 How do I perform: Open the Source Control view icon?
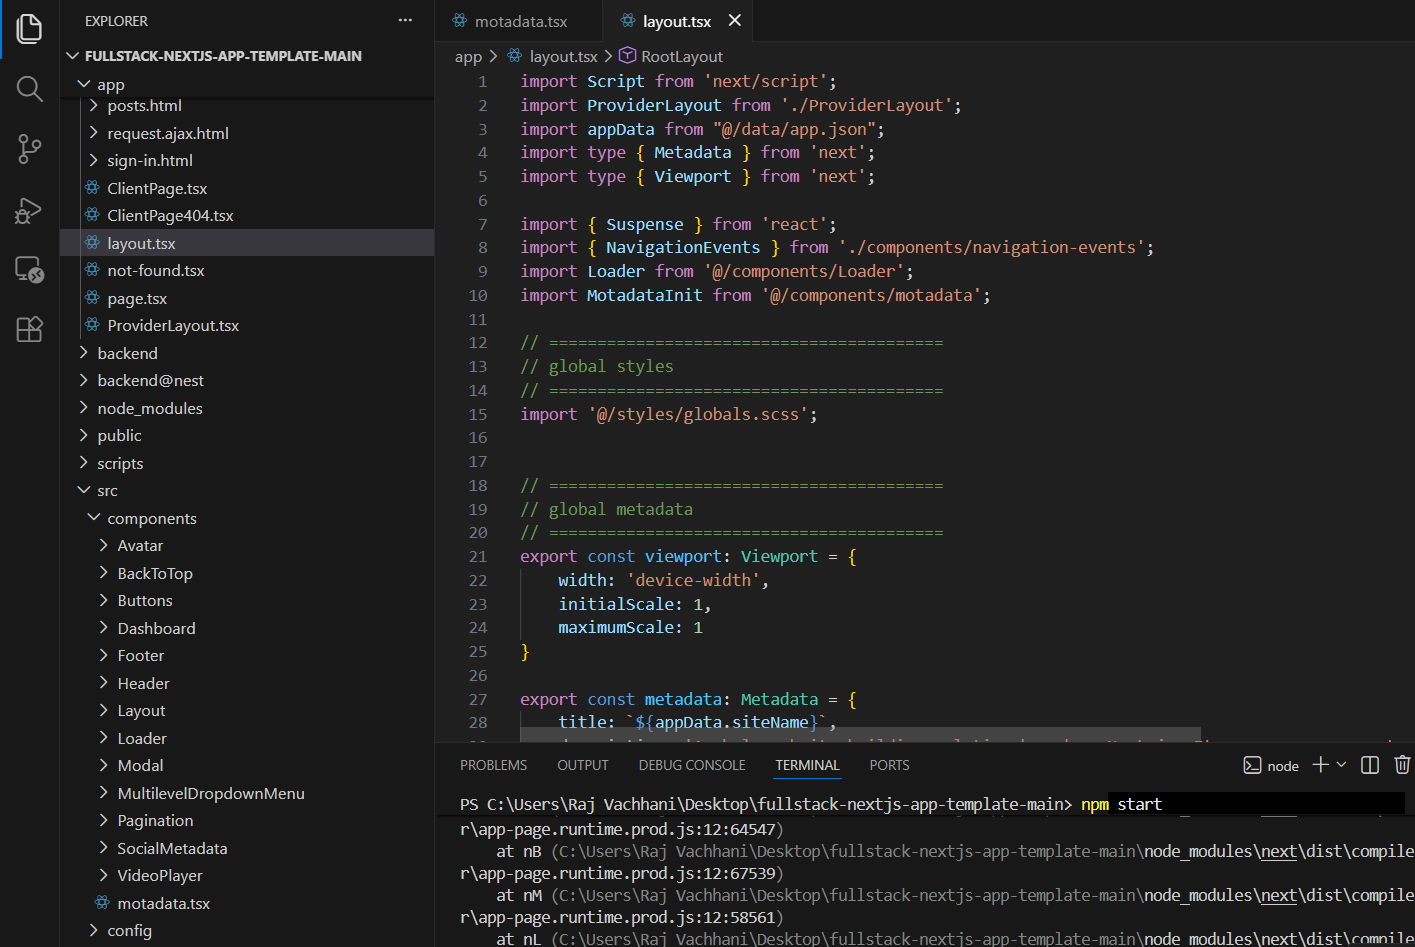pos(30,149)
